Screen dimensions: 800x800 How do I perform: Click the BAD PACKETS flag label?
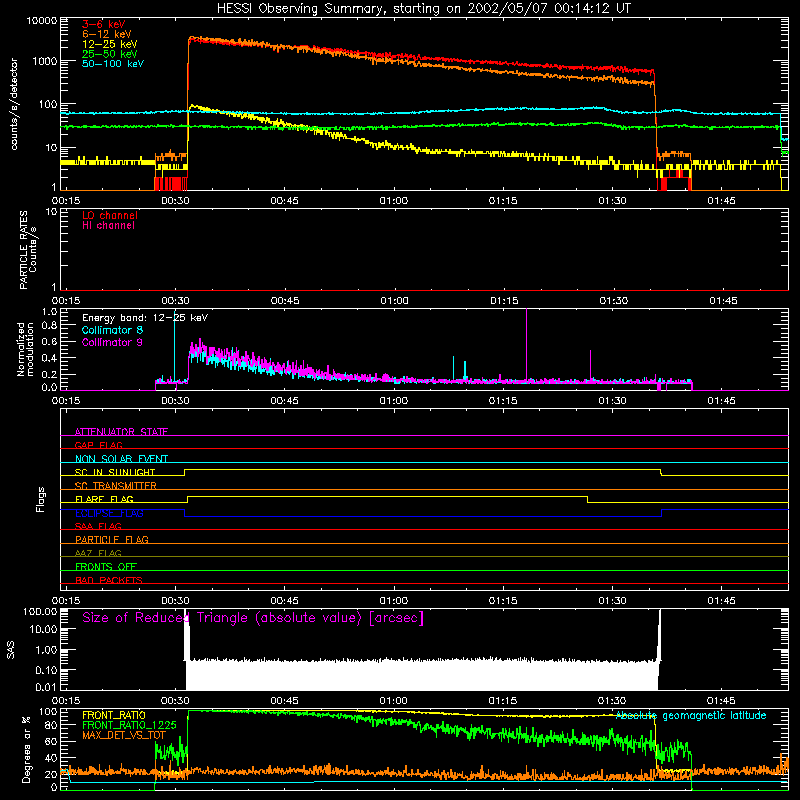click(109, 580)
